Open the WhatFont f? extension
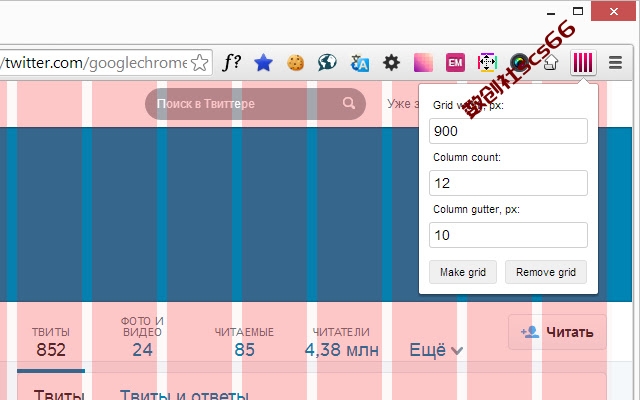 point(231,62)
